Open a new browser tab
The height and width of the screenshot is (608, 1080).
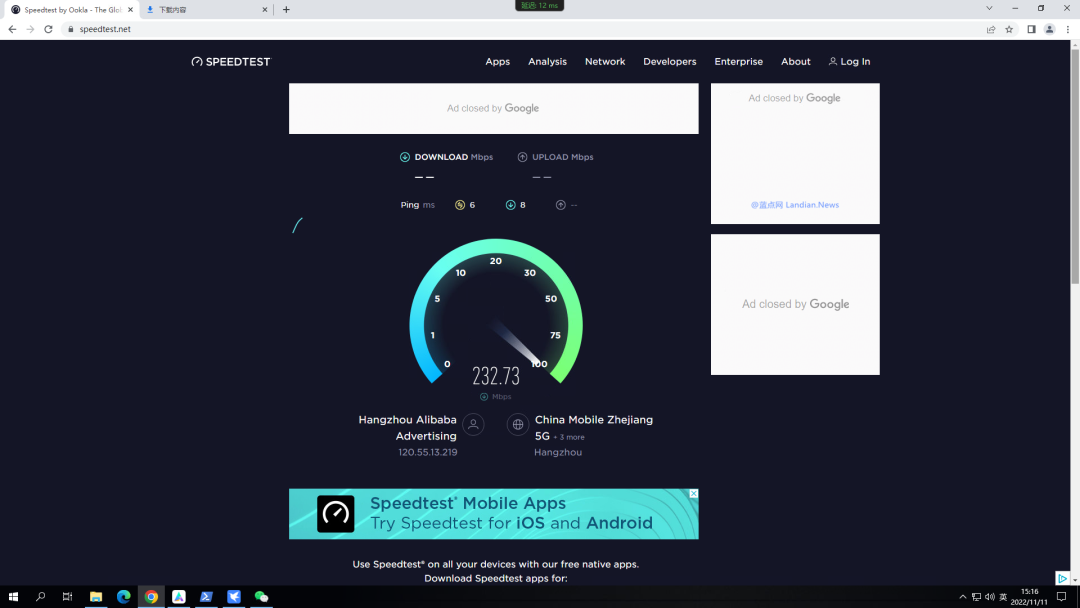pos(287,10)
